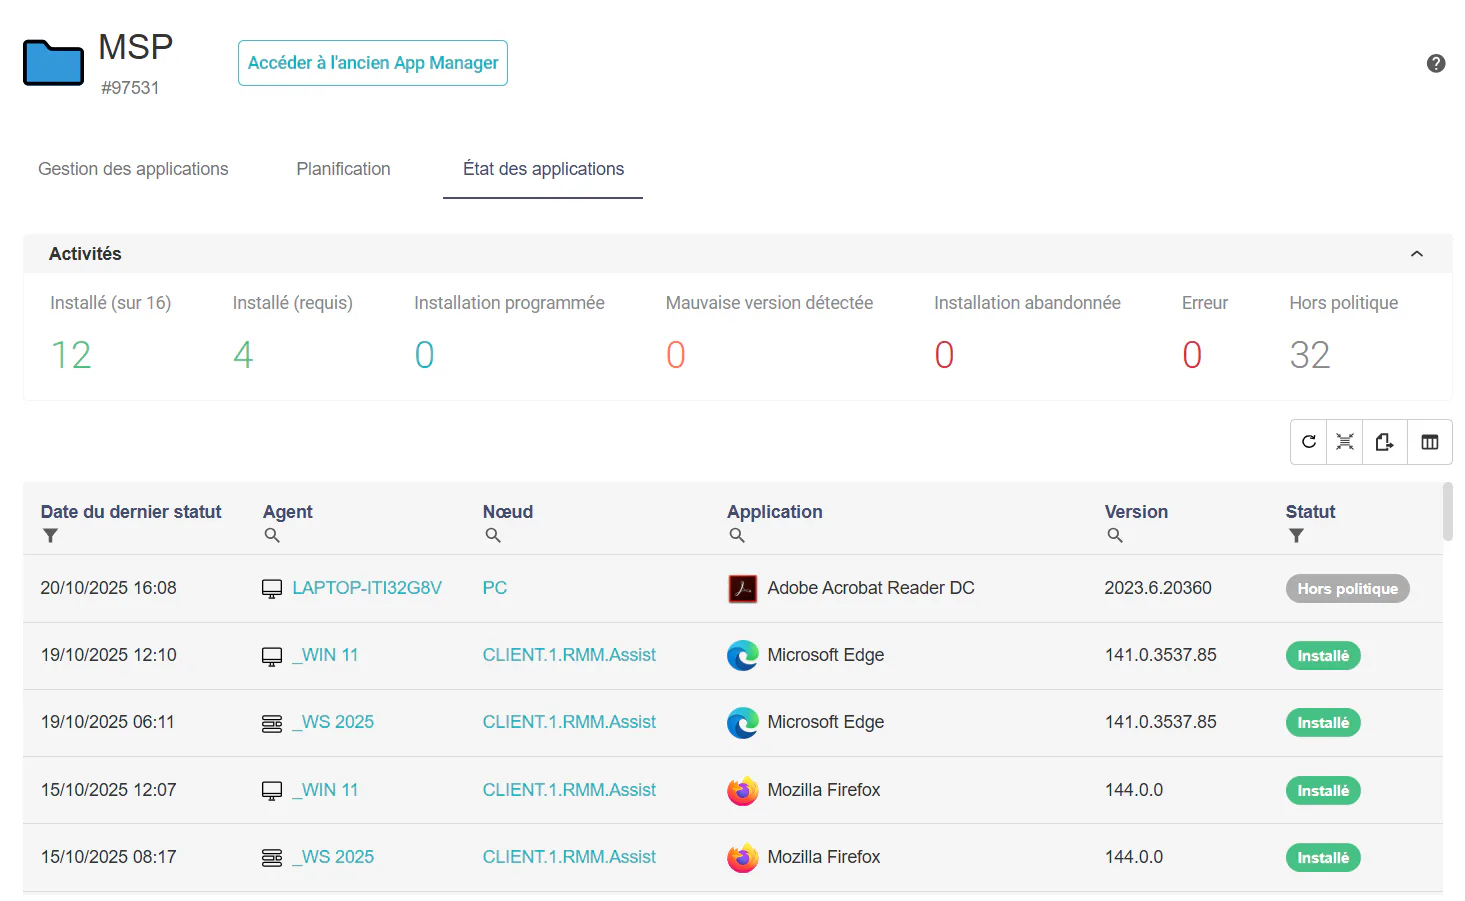
Task: Click the Firefox icon in the 15/10/2025 12:07 row
Action: (742, 791)
